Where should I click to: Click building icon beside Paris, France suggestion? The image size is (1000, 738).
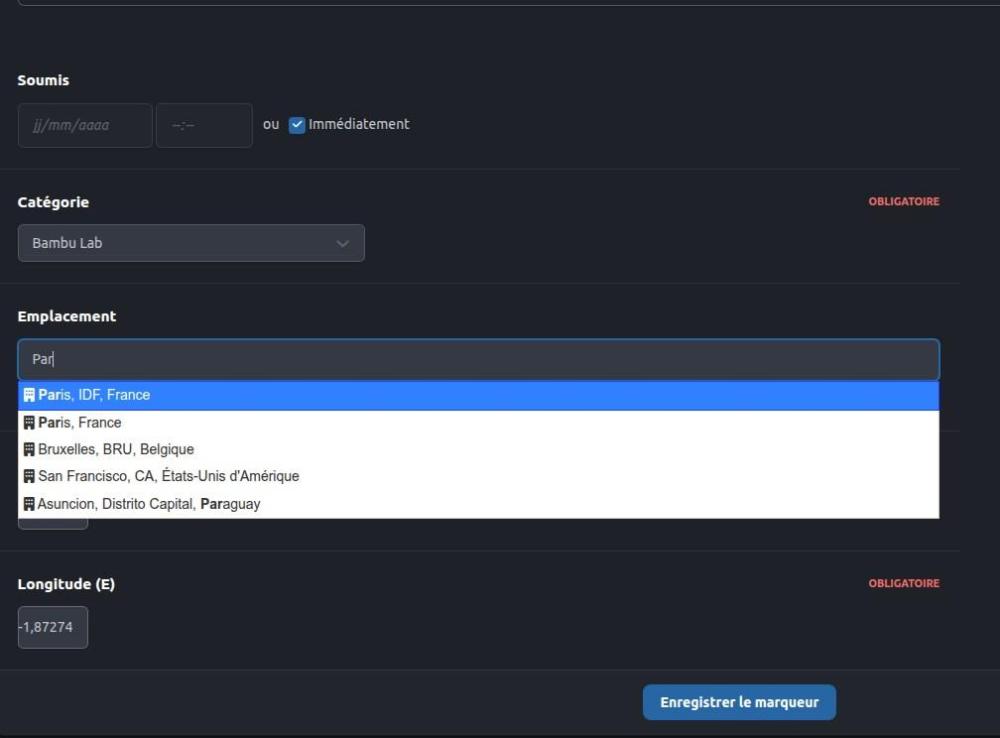point(29,422)
